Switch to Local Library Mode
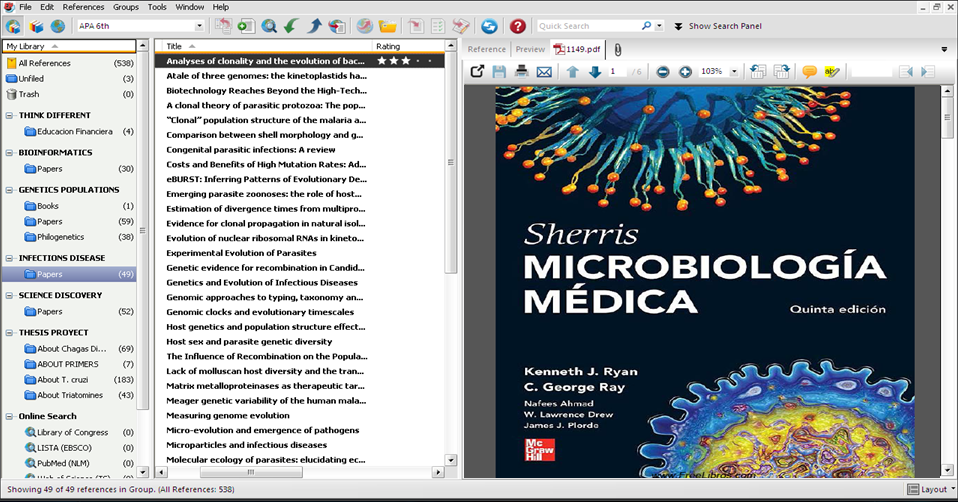Viewport: 958px width, 502px height. point(36,26)
